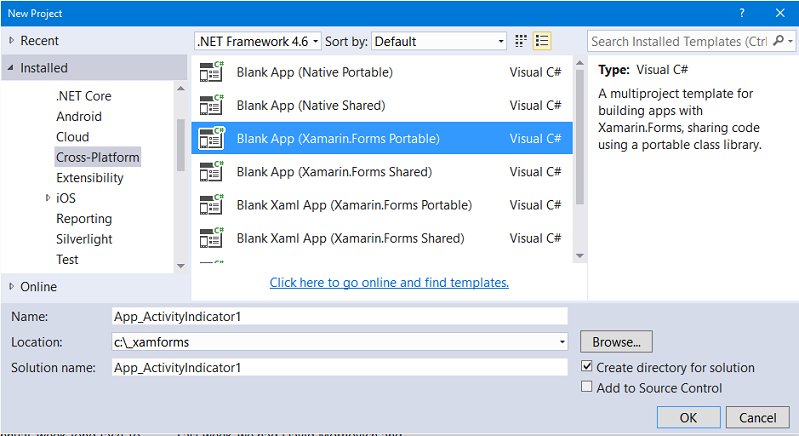Switch to small icons view
The image size is (799, 436).
520,41
